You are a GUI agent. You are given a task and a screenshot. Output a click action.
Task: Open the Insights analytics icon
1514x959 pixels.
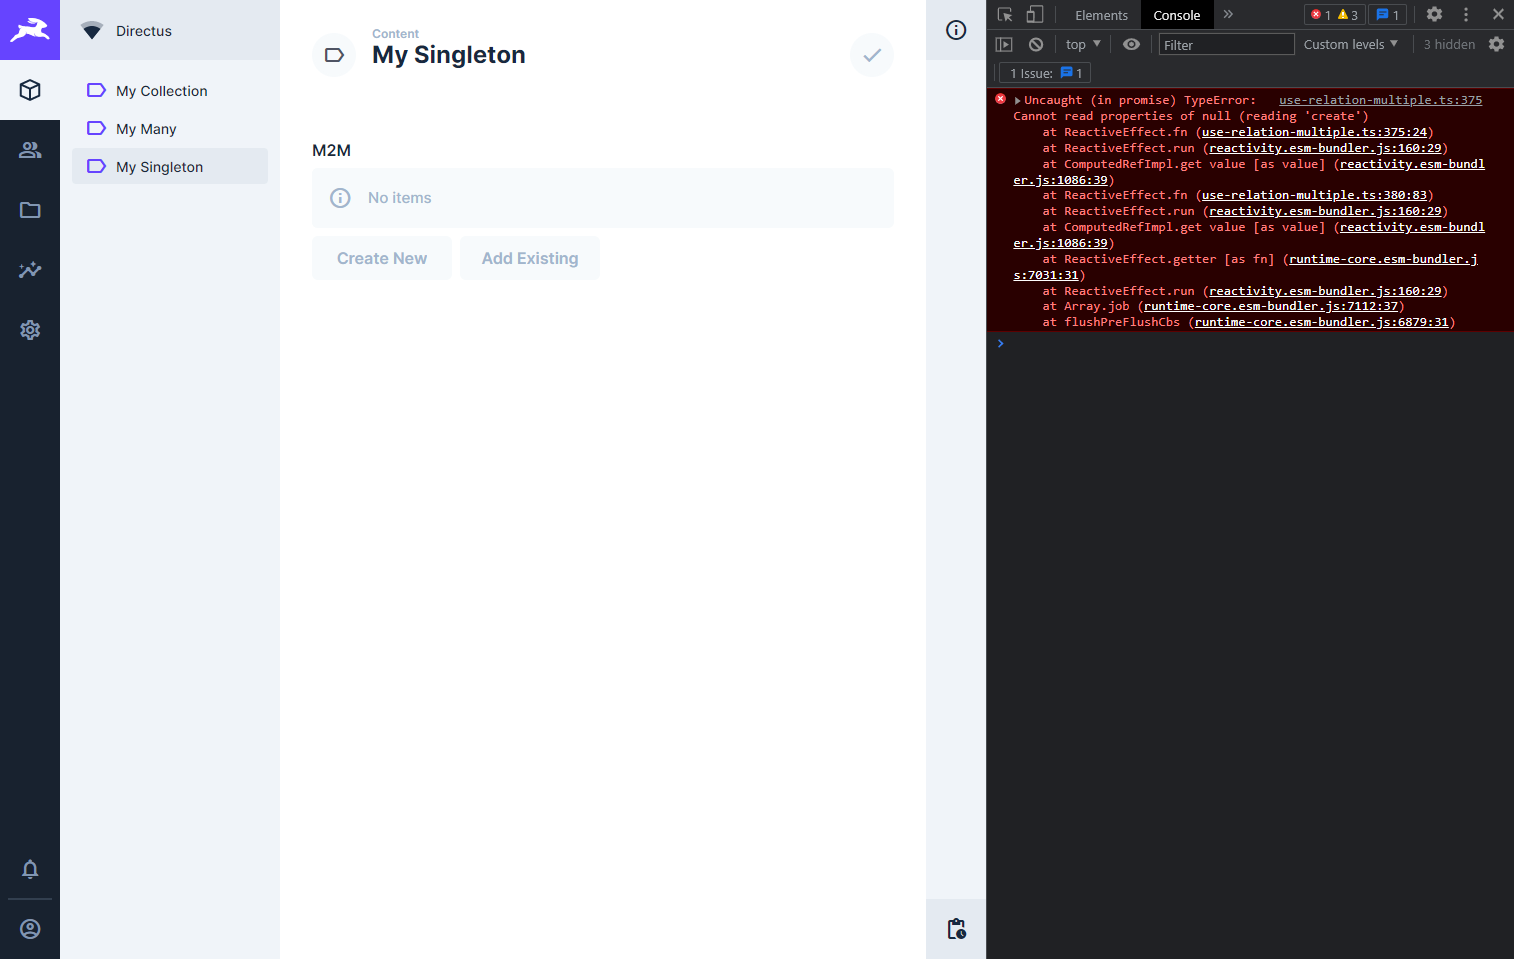pos(30,269)
